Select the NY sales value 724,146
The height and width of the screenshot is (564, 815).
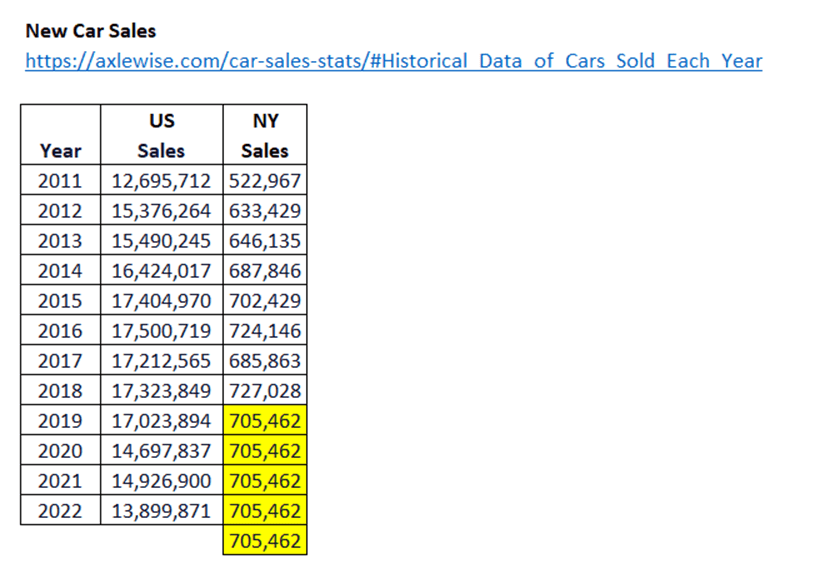(x=265, y=331)
